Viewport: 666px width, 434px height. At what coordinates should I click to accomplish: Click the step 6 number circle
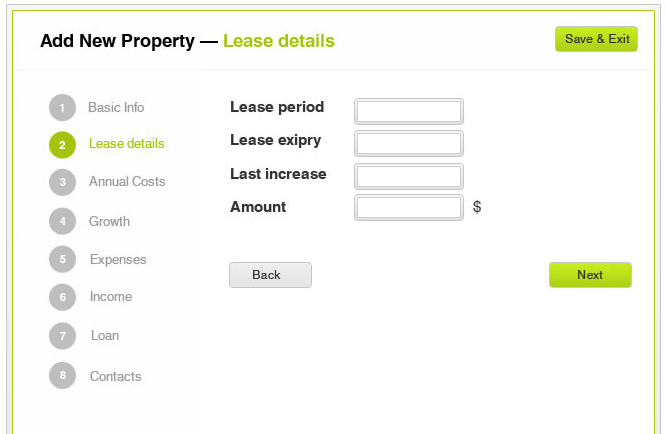(62, 297)
